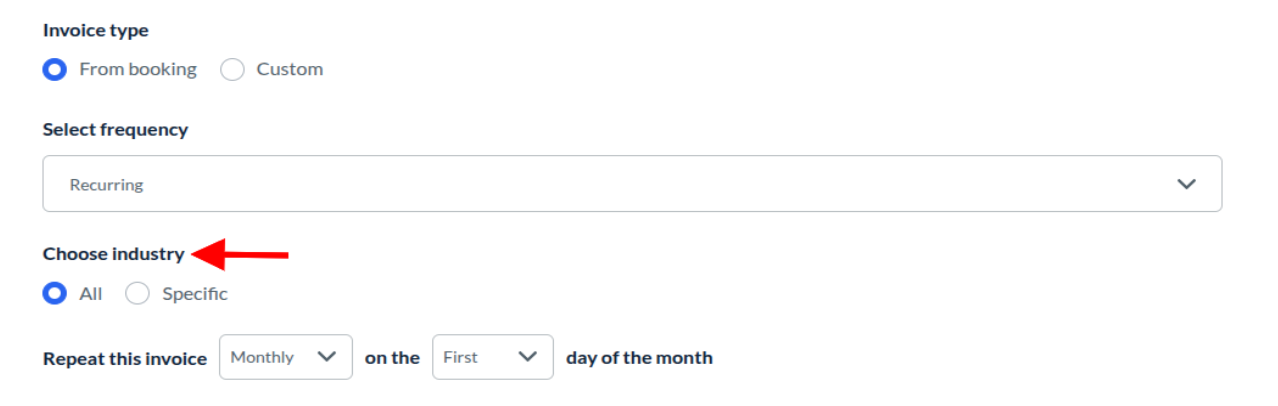Viewport: 1278px width, 406px height.
Task: Click the Repeat this invoice label
Action: click(125, 358)
